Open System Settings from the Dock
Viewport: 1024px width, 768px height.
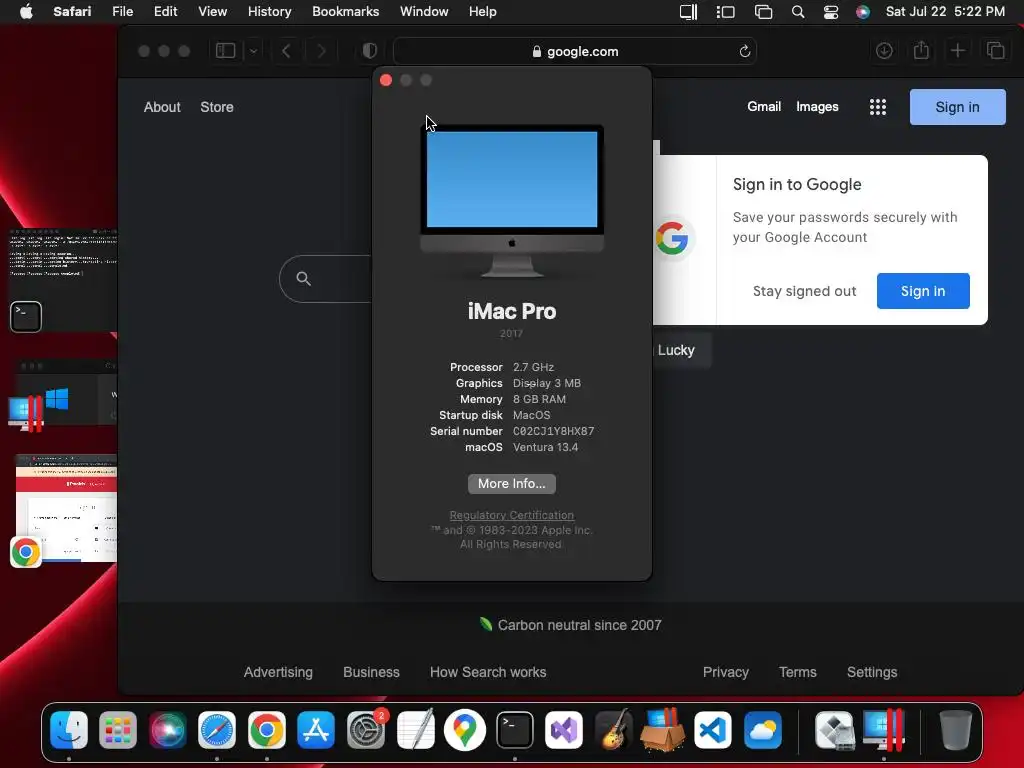pos(366,729)
